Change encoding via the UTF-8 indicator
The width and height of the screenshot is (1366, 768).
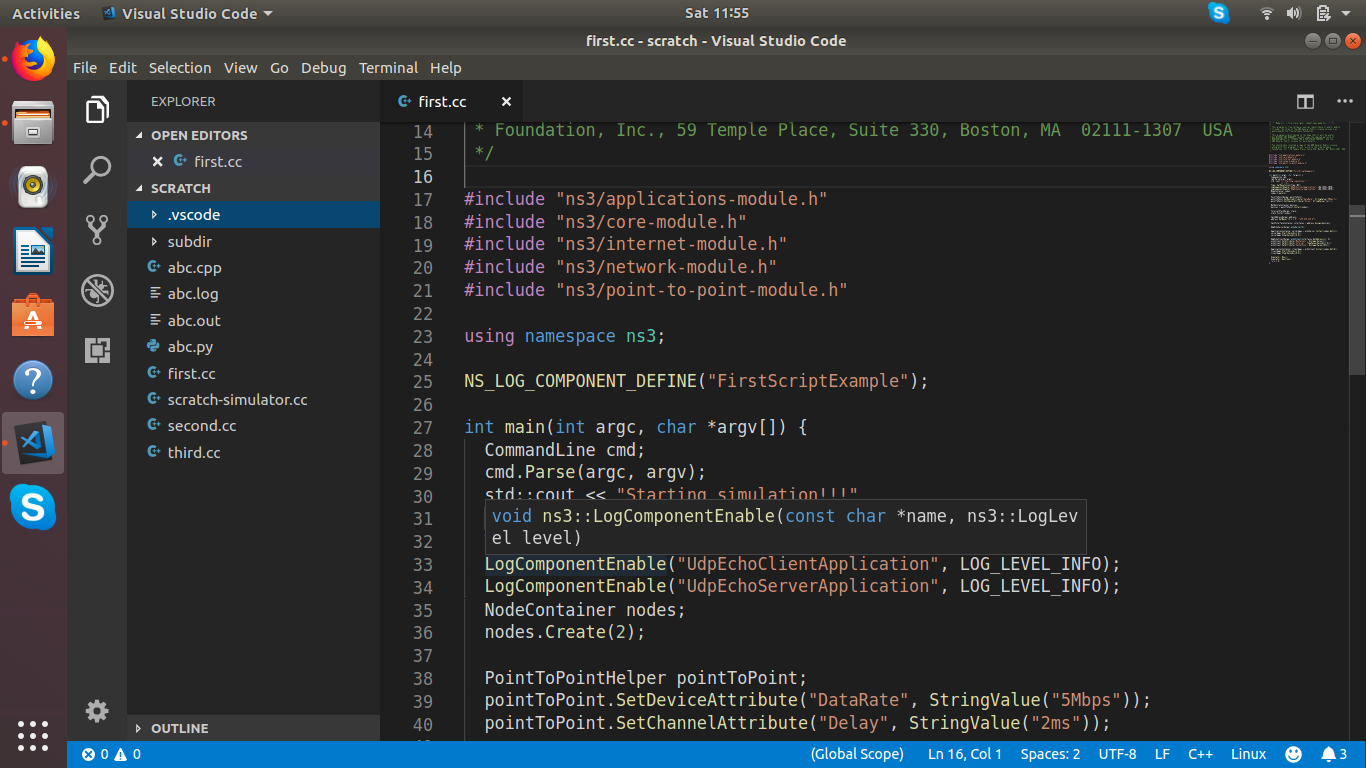click(1117, 754)
